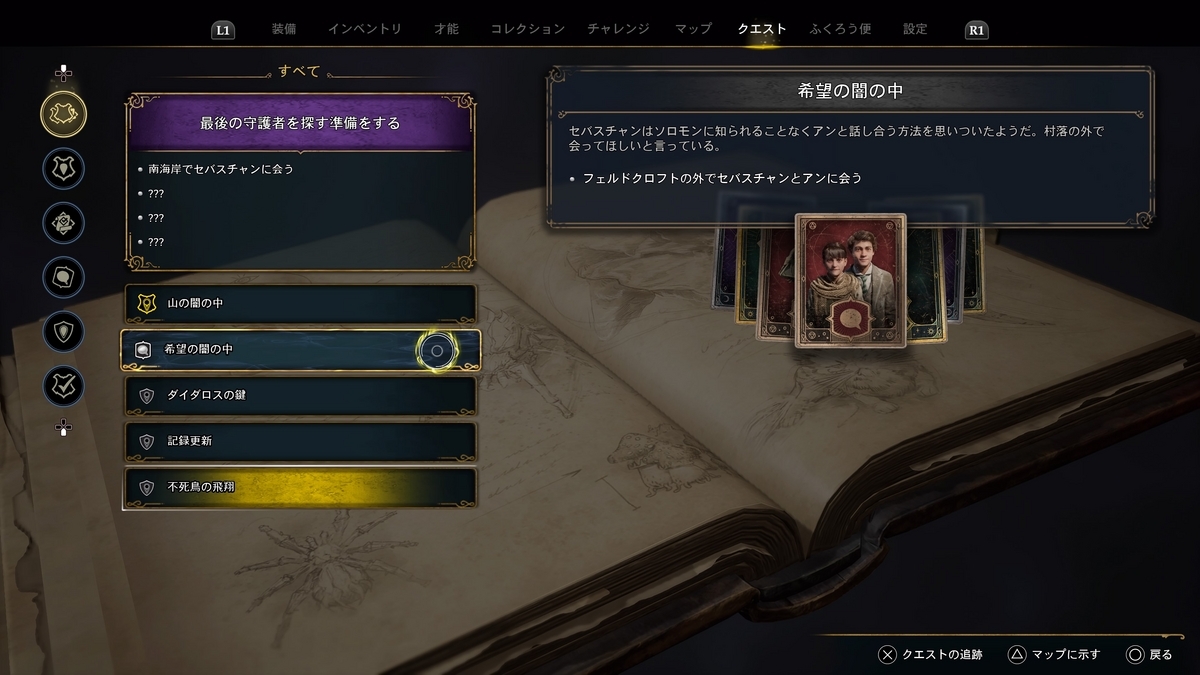The image size is (1200, 675).
Task: Click the Sebastian and Anne quest card
Action: 850,280
